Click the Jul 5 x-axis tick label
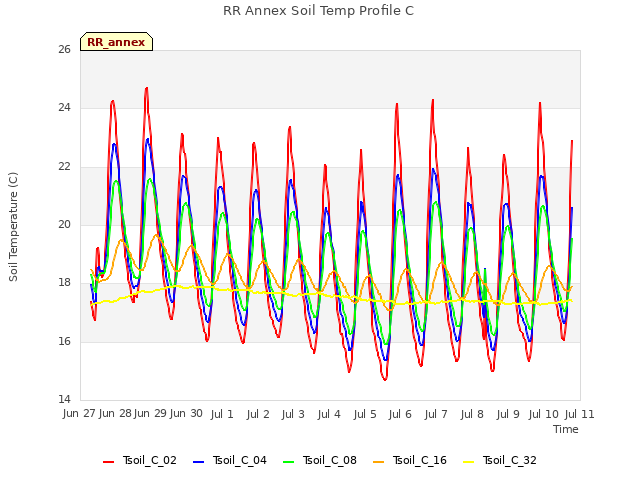The width and height of the screenshot is (640, 480). click(x=365, y=414)
